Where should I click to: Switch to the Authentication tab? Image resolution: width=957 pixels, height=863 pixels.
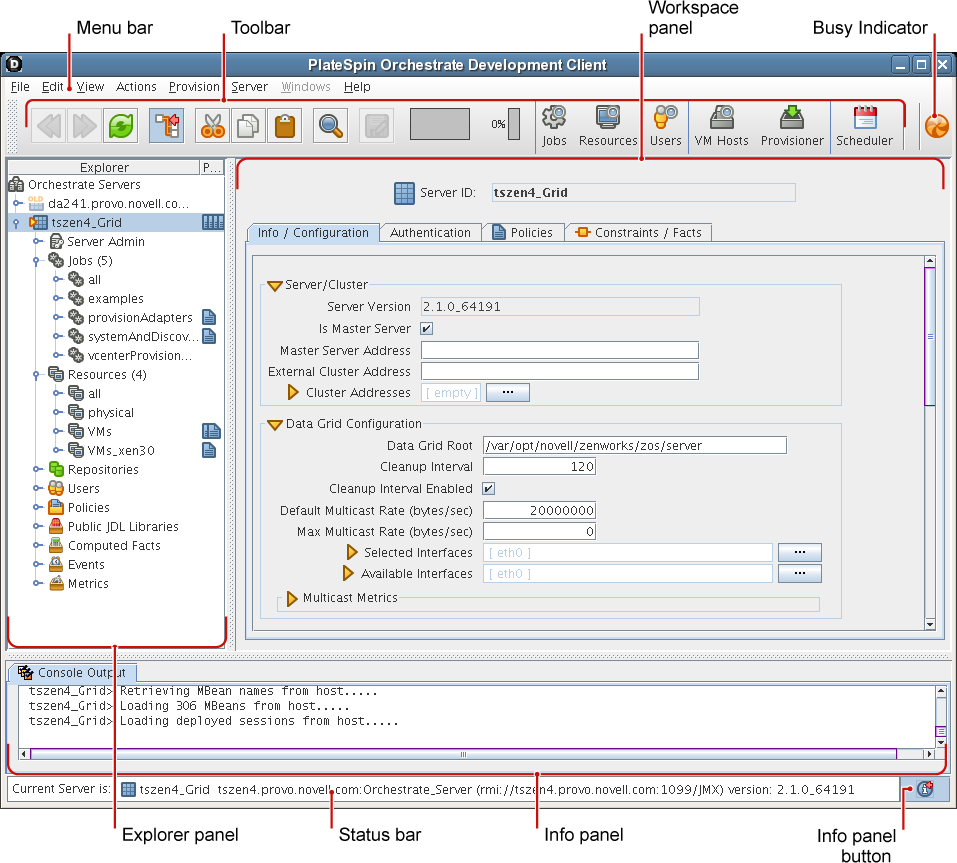click(430, 233)
